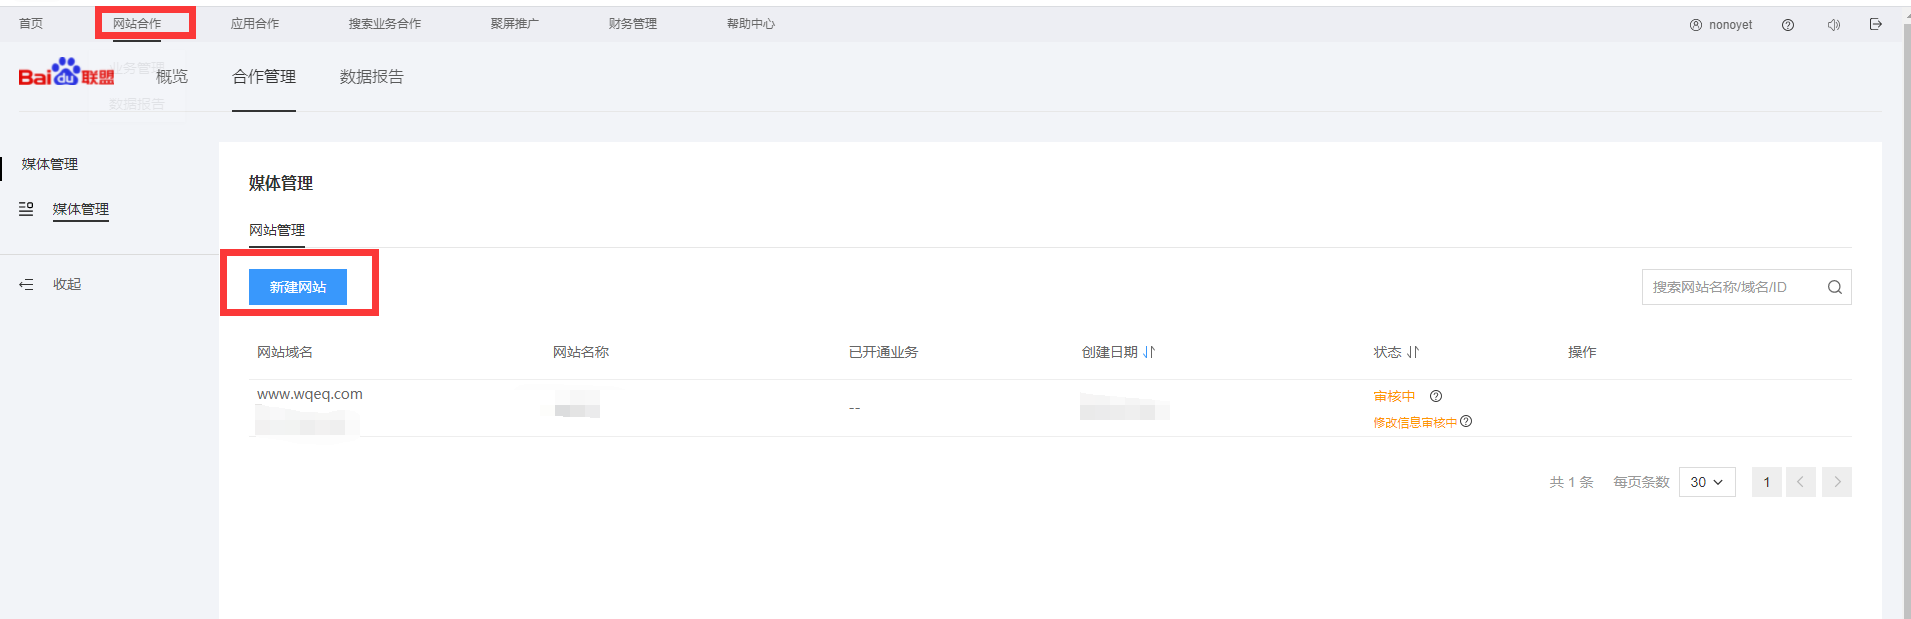Click 收起 to collapse sidebar

coord(67,285)
